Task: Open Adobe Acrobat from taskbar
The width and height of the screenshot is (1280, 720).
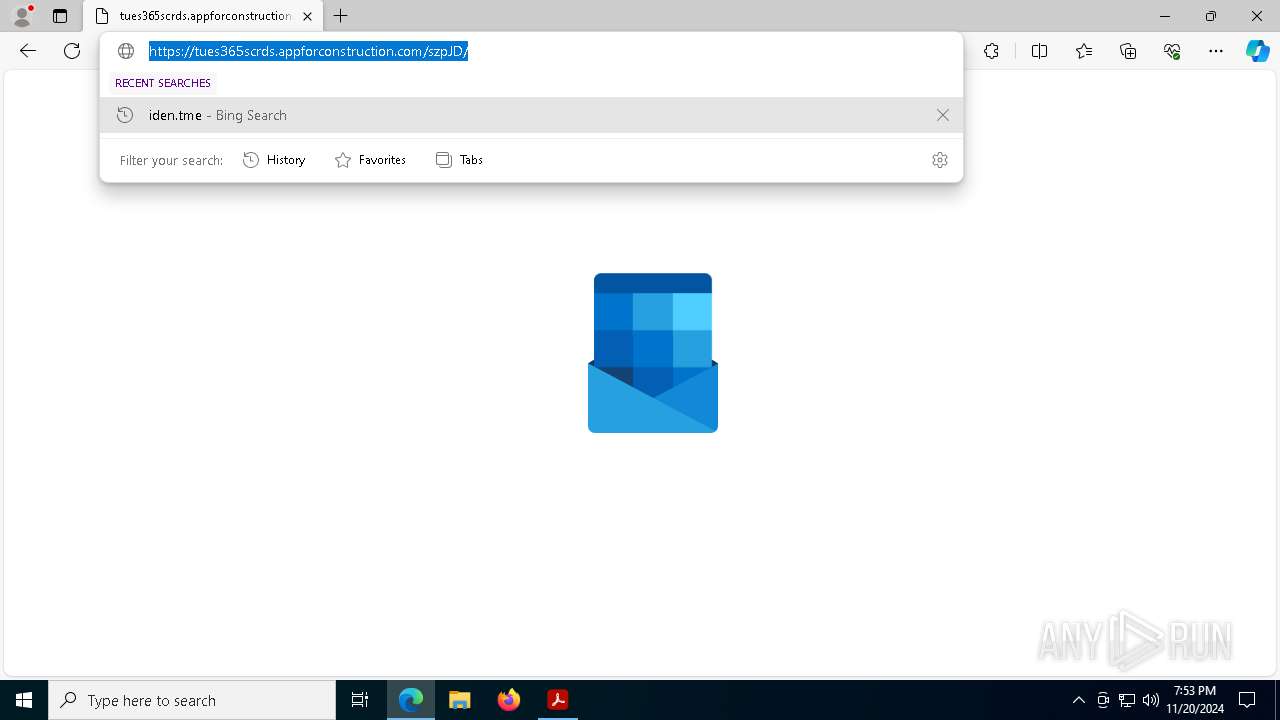Action: (558, 700)
